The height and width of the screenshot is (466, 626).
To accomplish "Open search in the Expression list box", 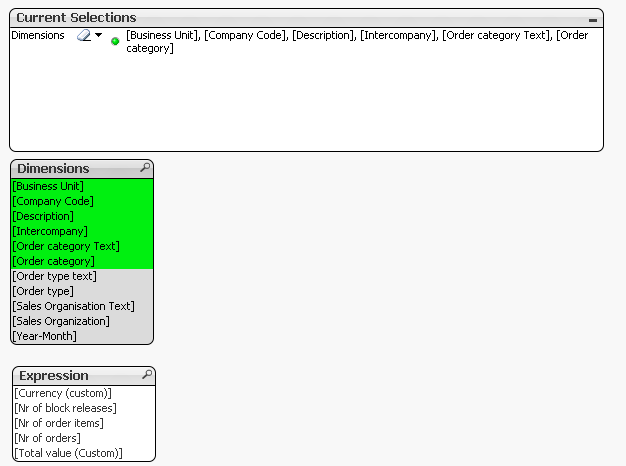I will (147, 374).
